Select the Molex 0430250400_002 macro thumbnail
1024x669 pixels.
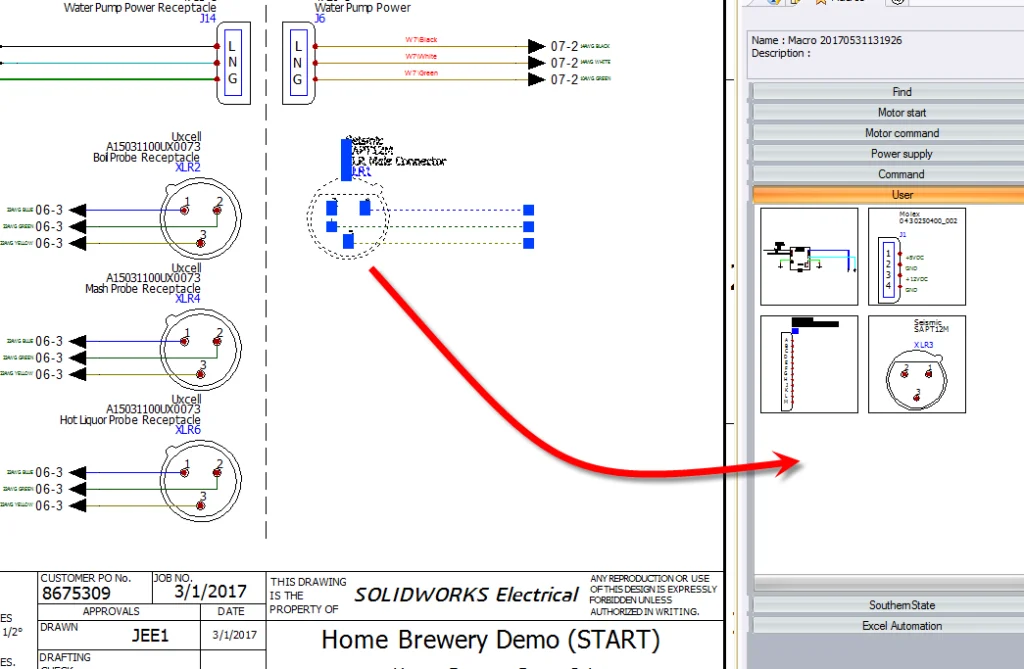tap(916, 255)
